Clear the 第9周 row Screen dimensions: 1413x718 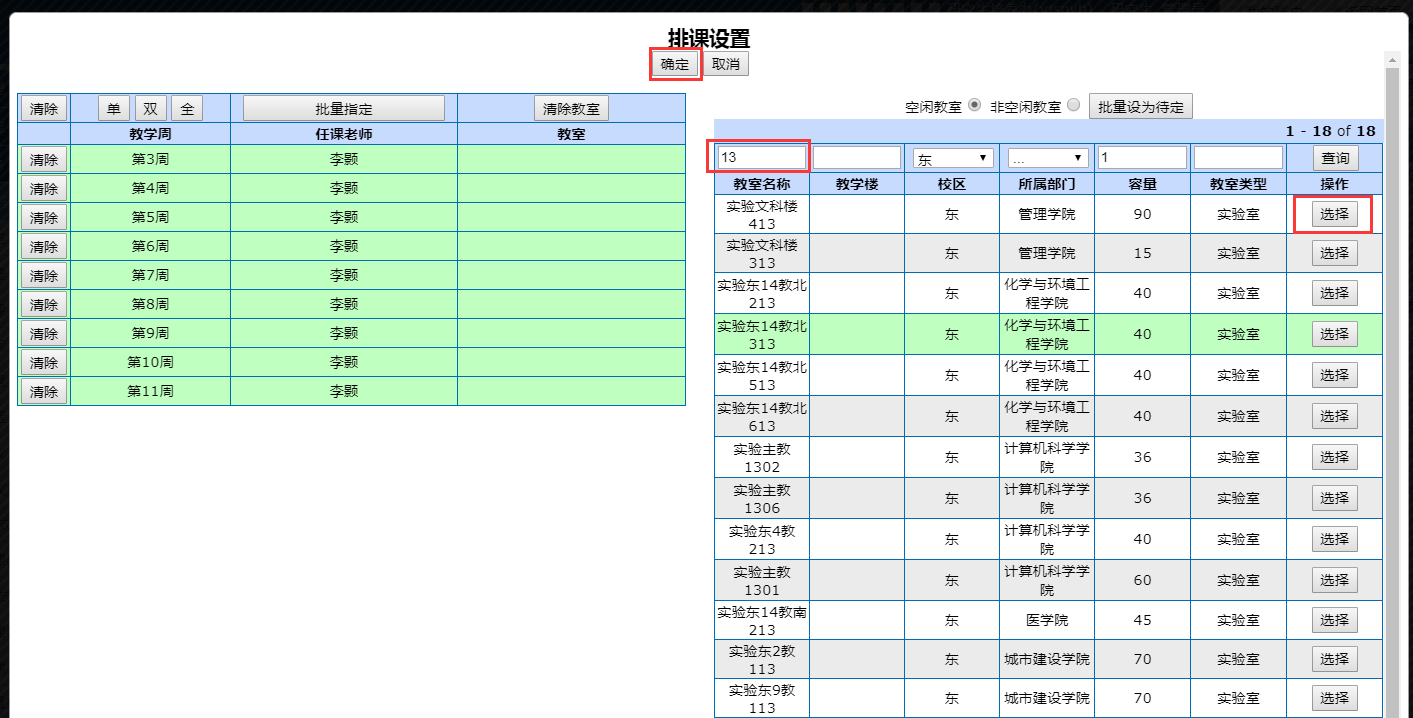click(x=44, y=333)
